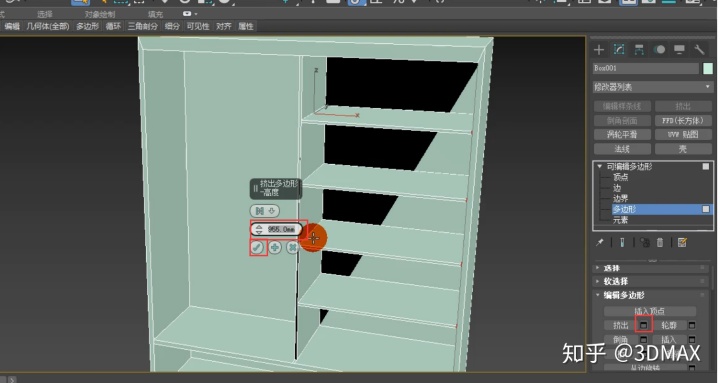Click the Pin Stack icon

click(600, 242)
